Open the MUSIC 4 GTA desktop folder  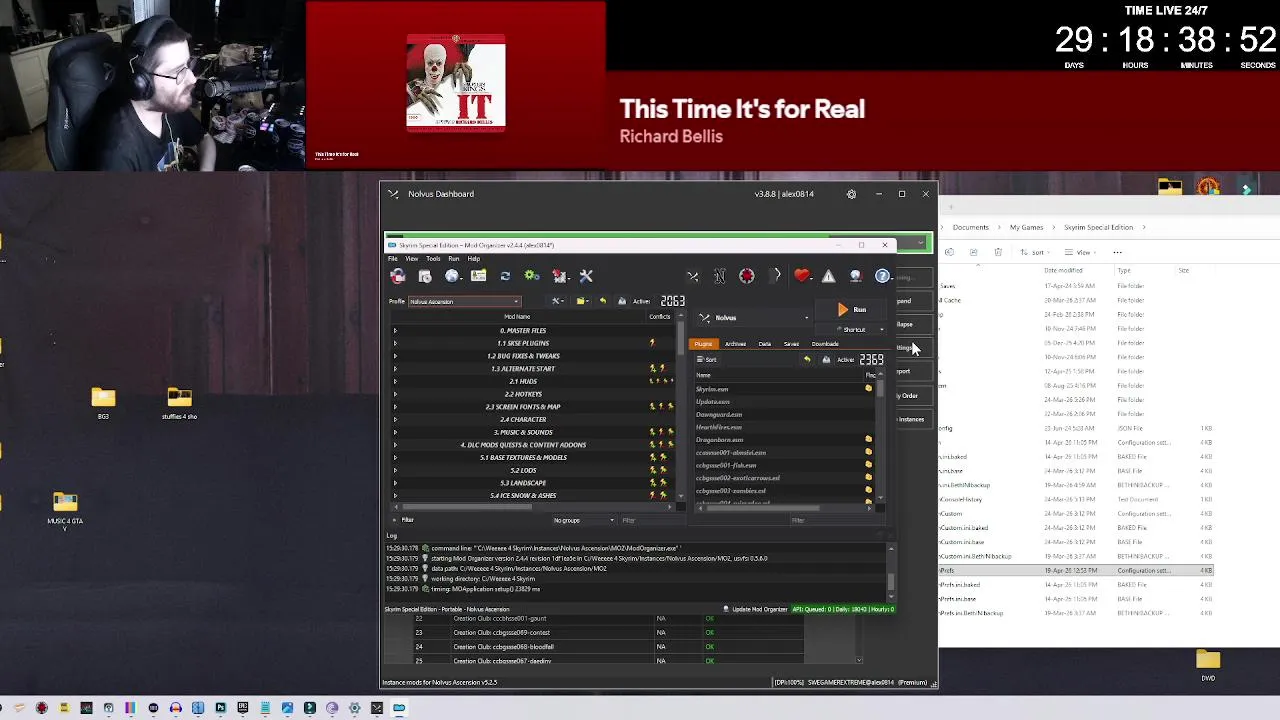65,508
